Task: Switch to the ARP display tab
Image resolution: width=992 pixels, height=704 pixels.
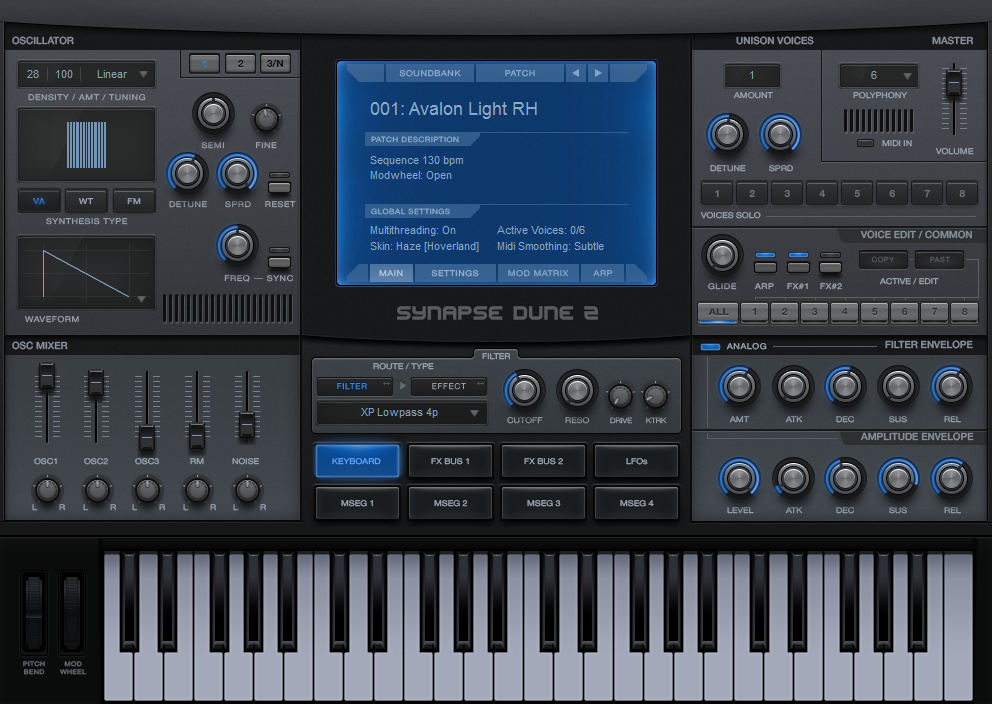Action: [x=602, y=273]
